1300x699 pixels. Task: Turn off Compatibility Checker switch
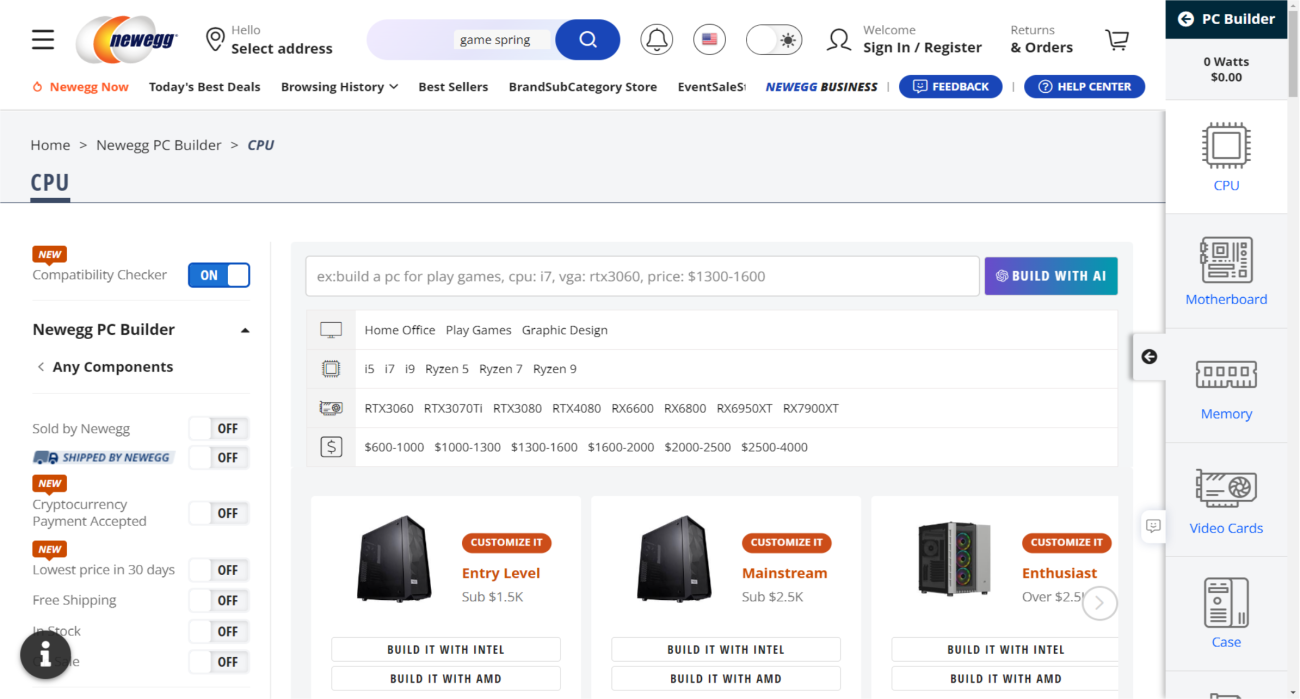(219, 275)
